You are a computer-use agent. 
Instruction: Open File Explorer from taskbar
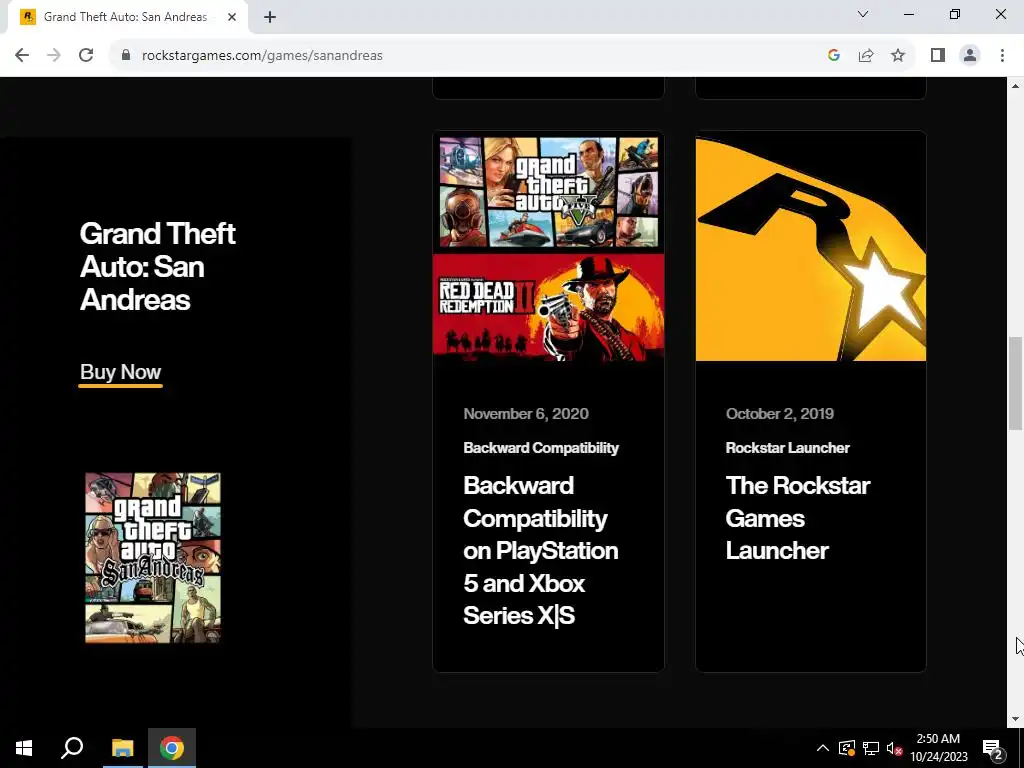pos(122,748)
